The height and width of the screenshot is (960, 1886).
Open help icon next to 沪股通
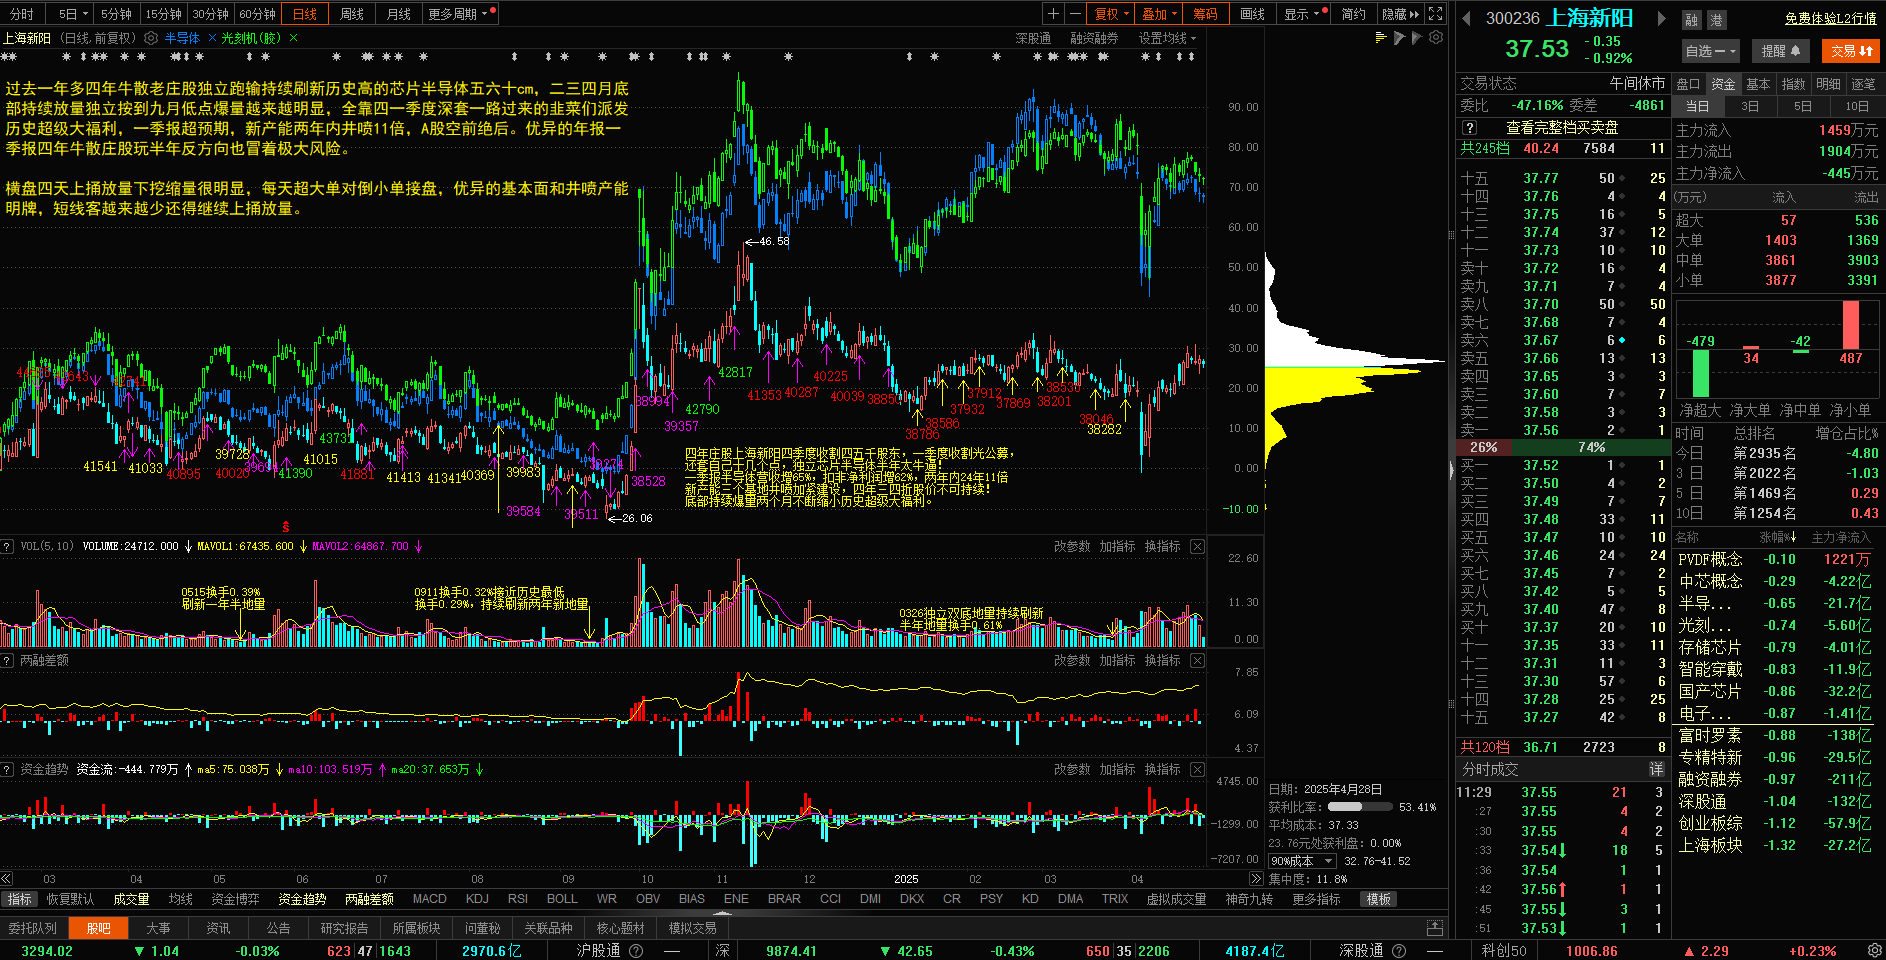[x=635, y=951]
